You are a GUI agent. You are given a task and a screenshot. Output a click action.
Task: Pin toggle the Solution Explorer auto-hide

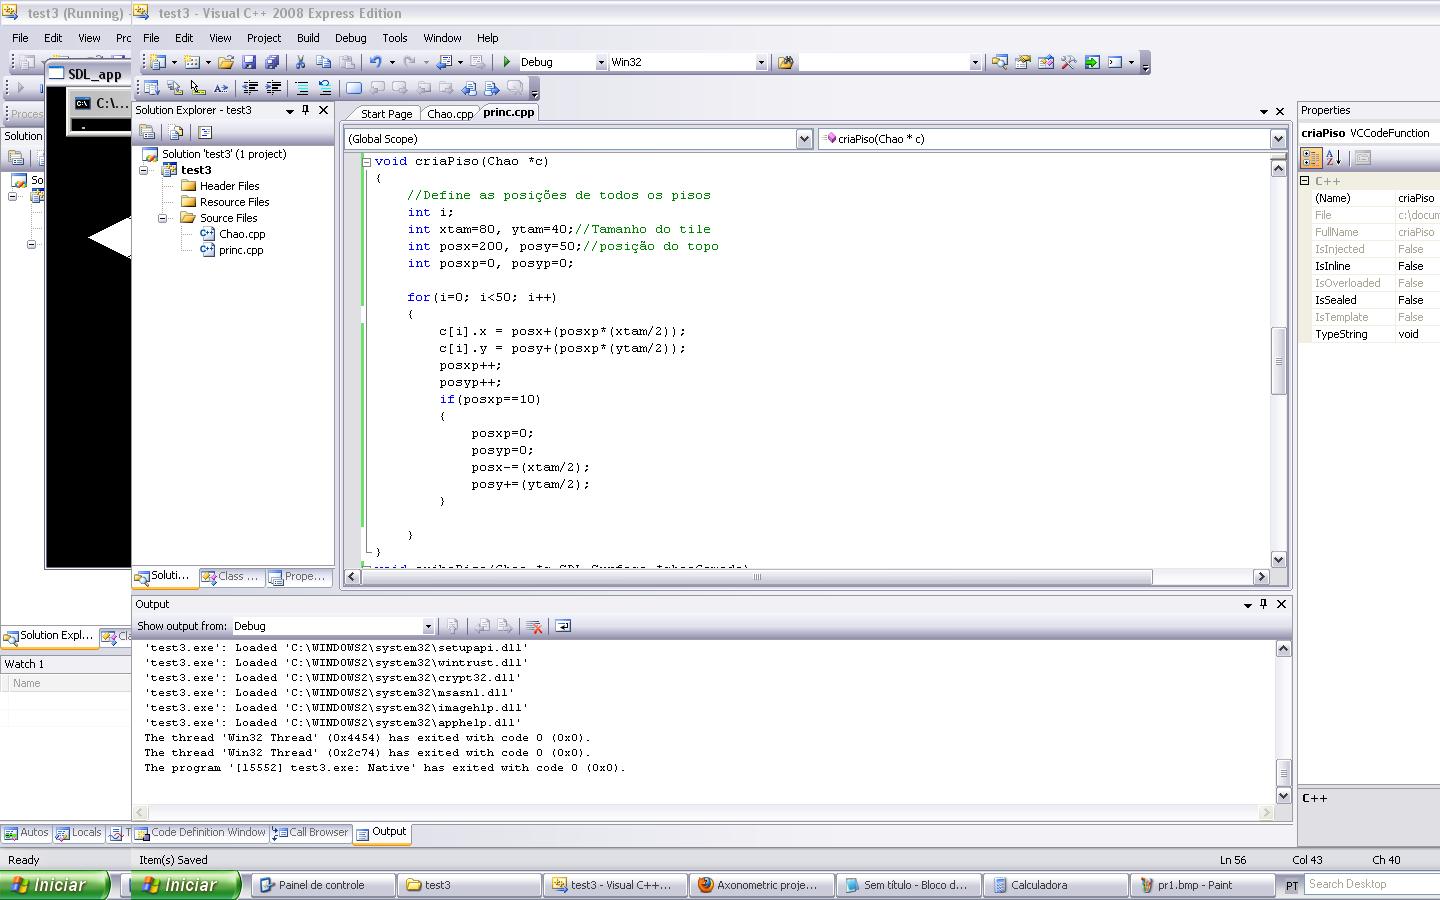pos(306,110)
